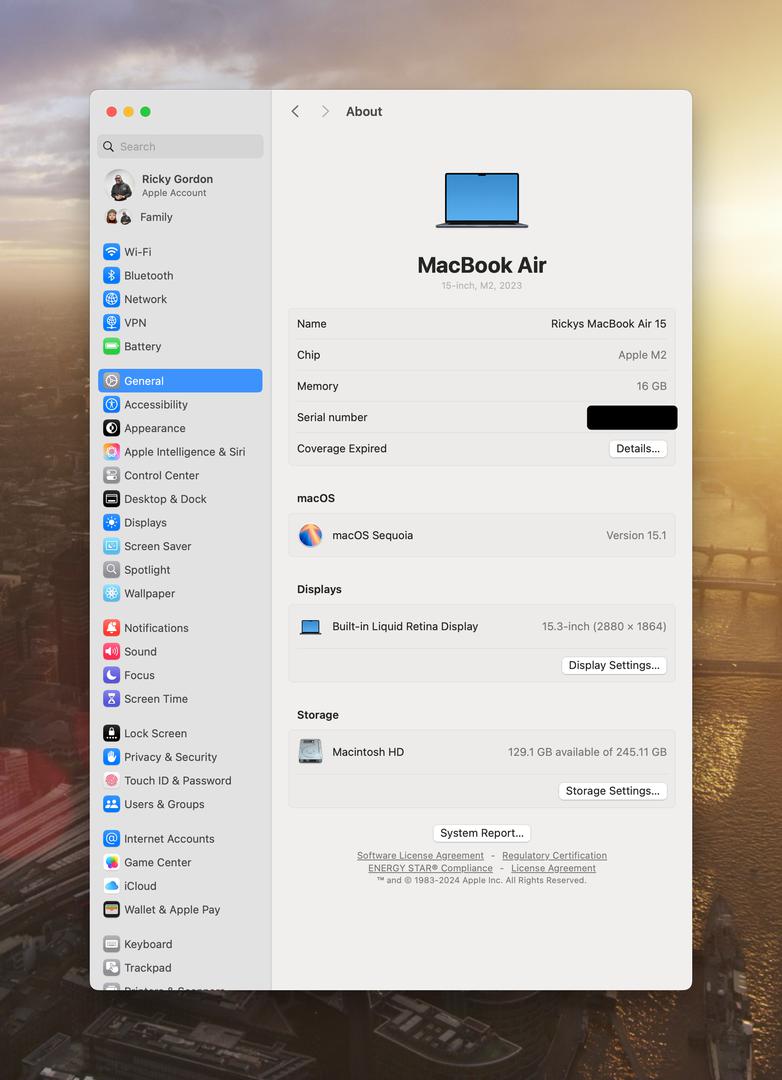Open Desktop & Dock icon
The height and width of the screenshot is (1080, 782).
coord(112,499)
